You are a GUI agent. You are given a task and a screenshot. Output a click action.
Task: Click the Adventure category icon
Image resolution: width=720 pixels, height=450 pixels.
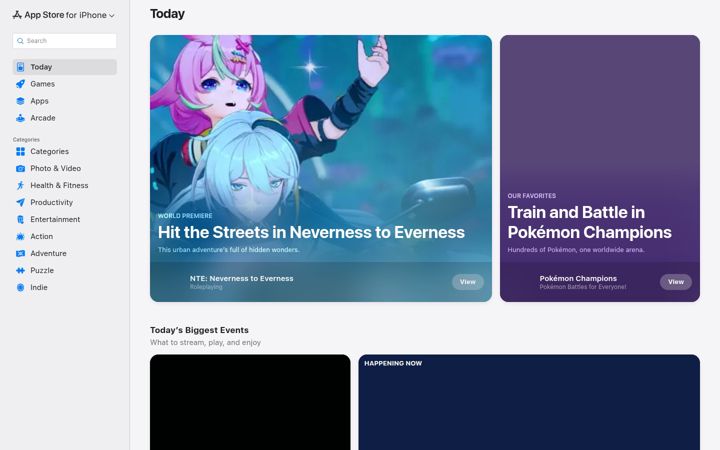click(x=20, y=253)
